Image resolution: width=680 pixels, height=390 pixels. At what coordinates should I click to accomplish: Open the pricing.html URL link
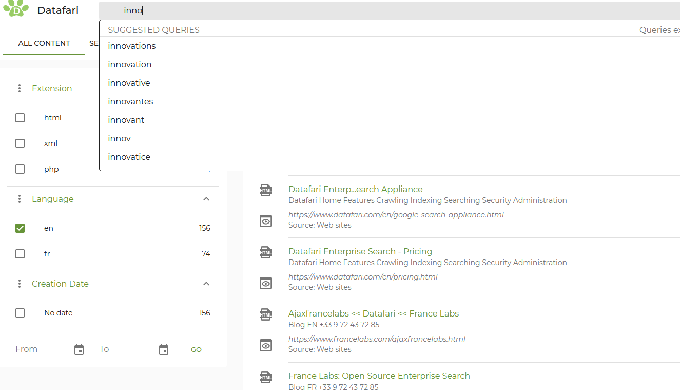pyautogui.click(x=363, y=276)
